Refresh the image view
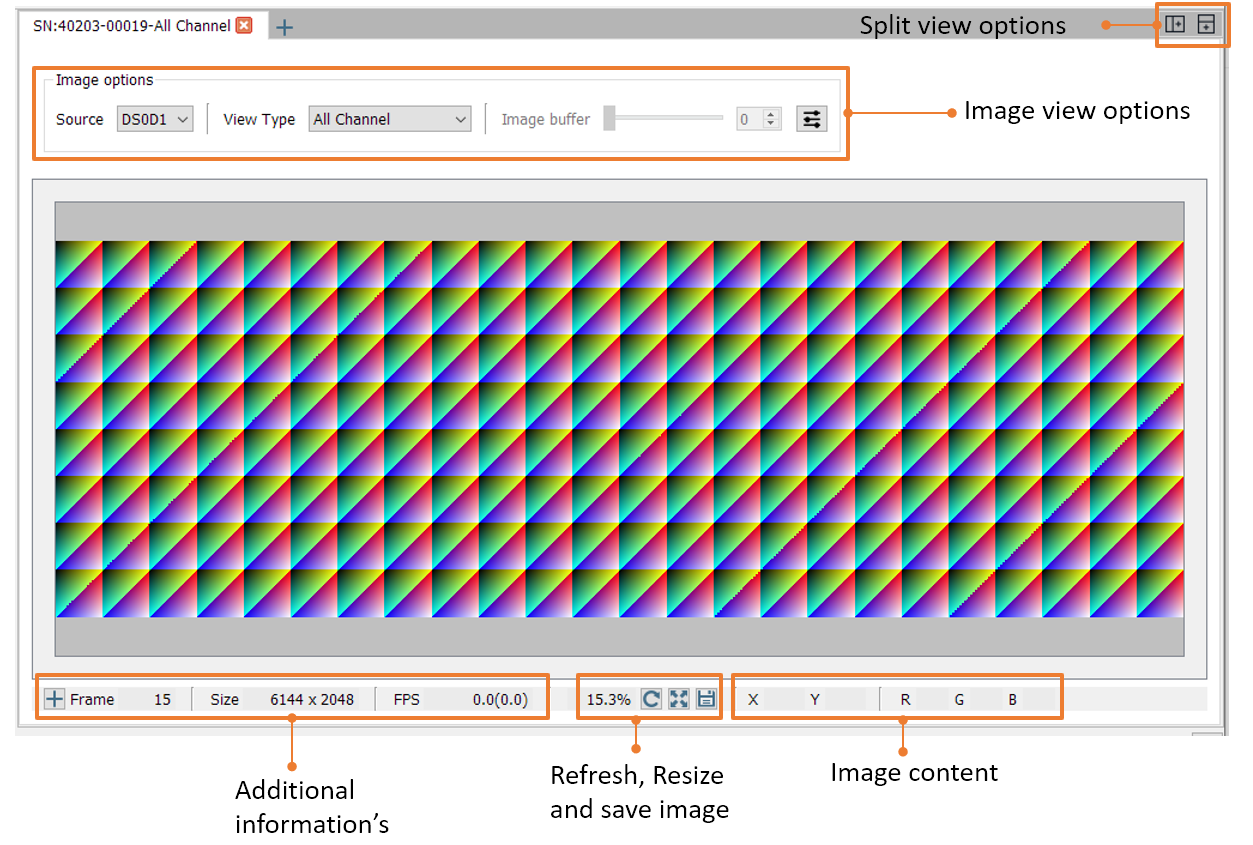1253x845 pixels. (651, 699)
